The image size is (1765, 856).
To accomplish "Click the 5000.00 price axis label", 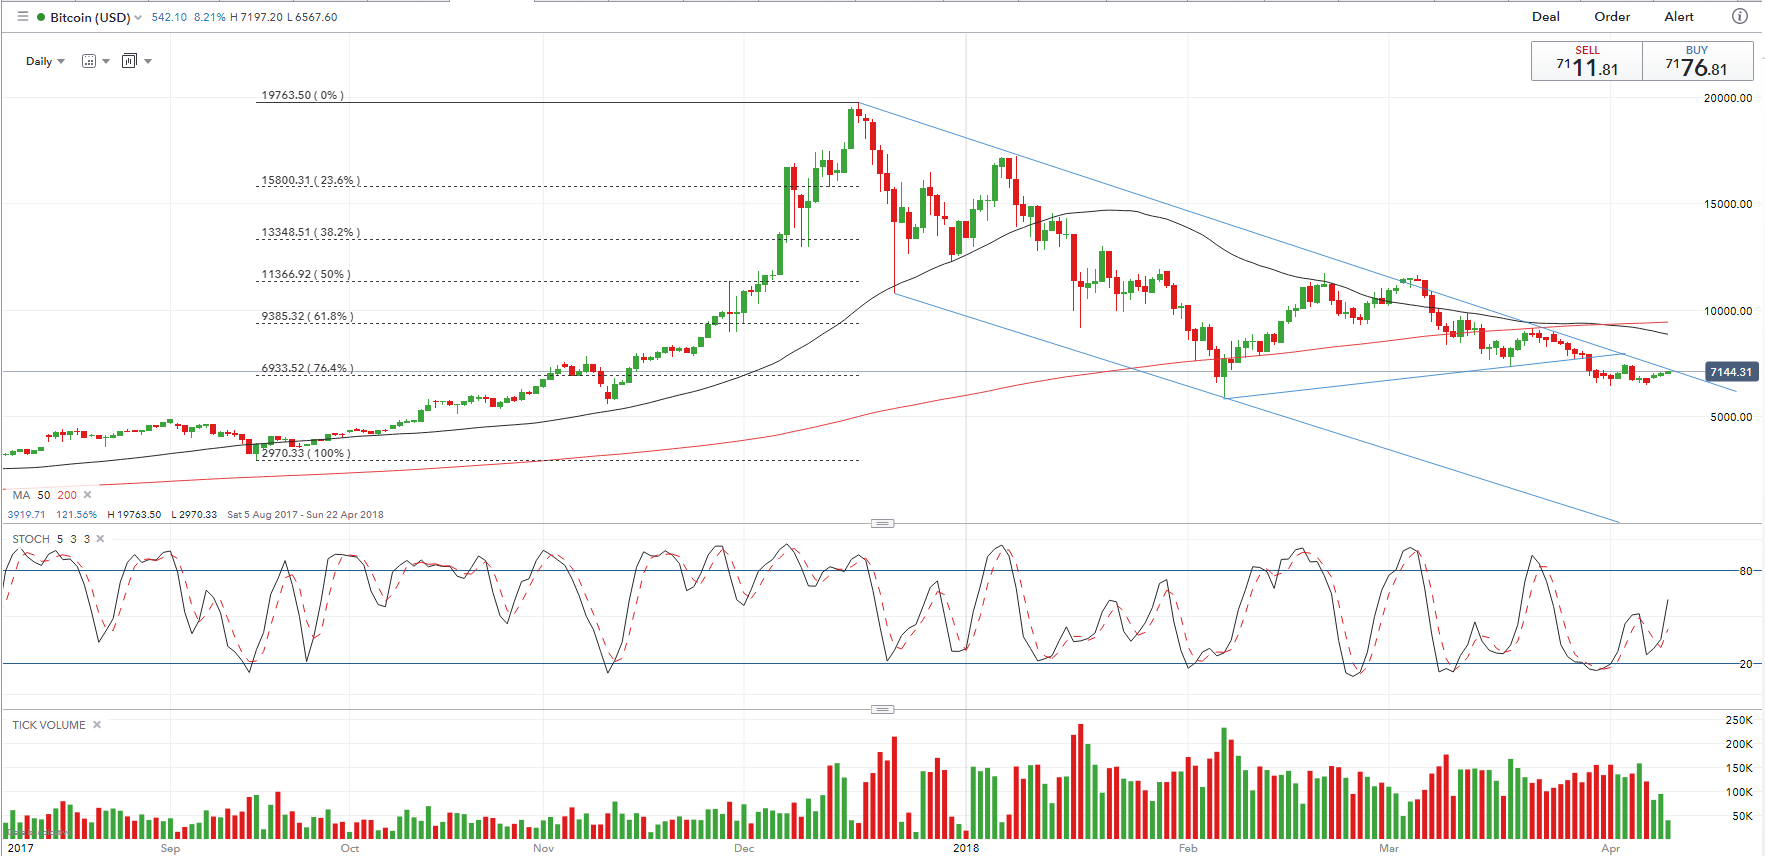I will [1731, 417].
